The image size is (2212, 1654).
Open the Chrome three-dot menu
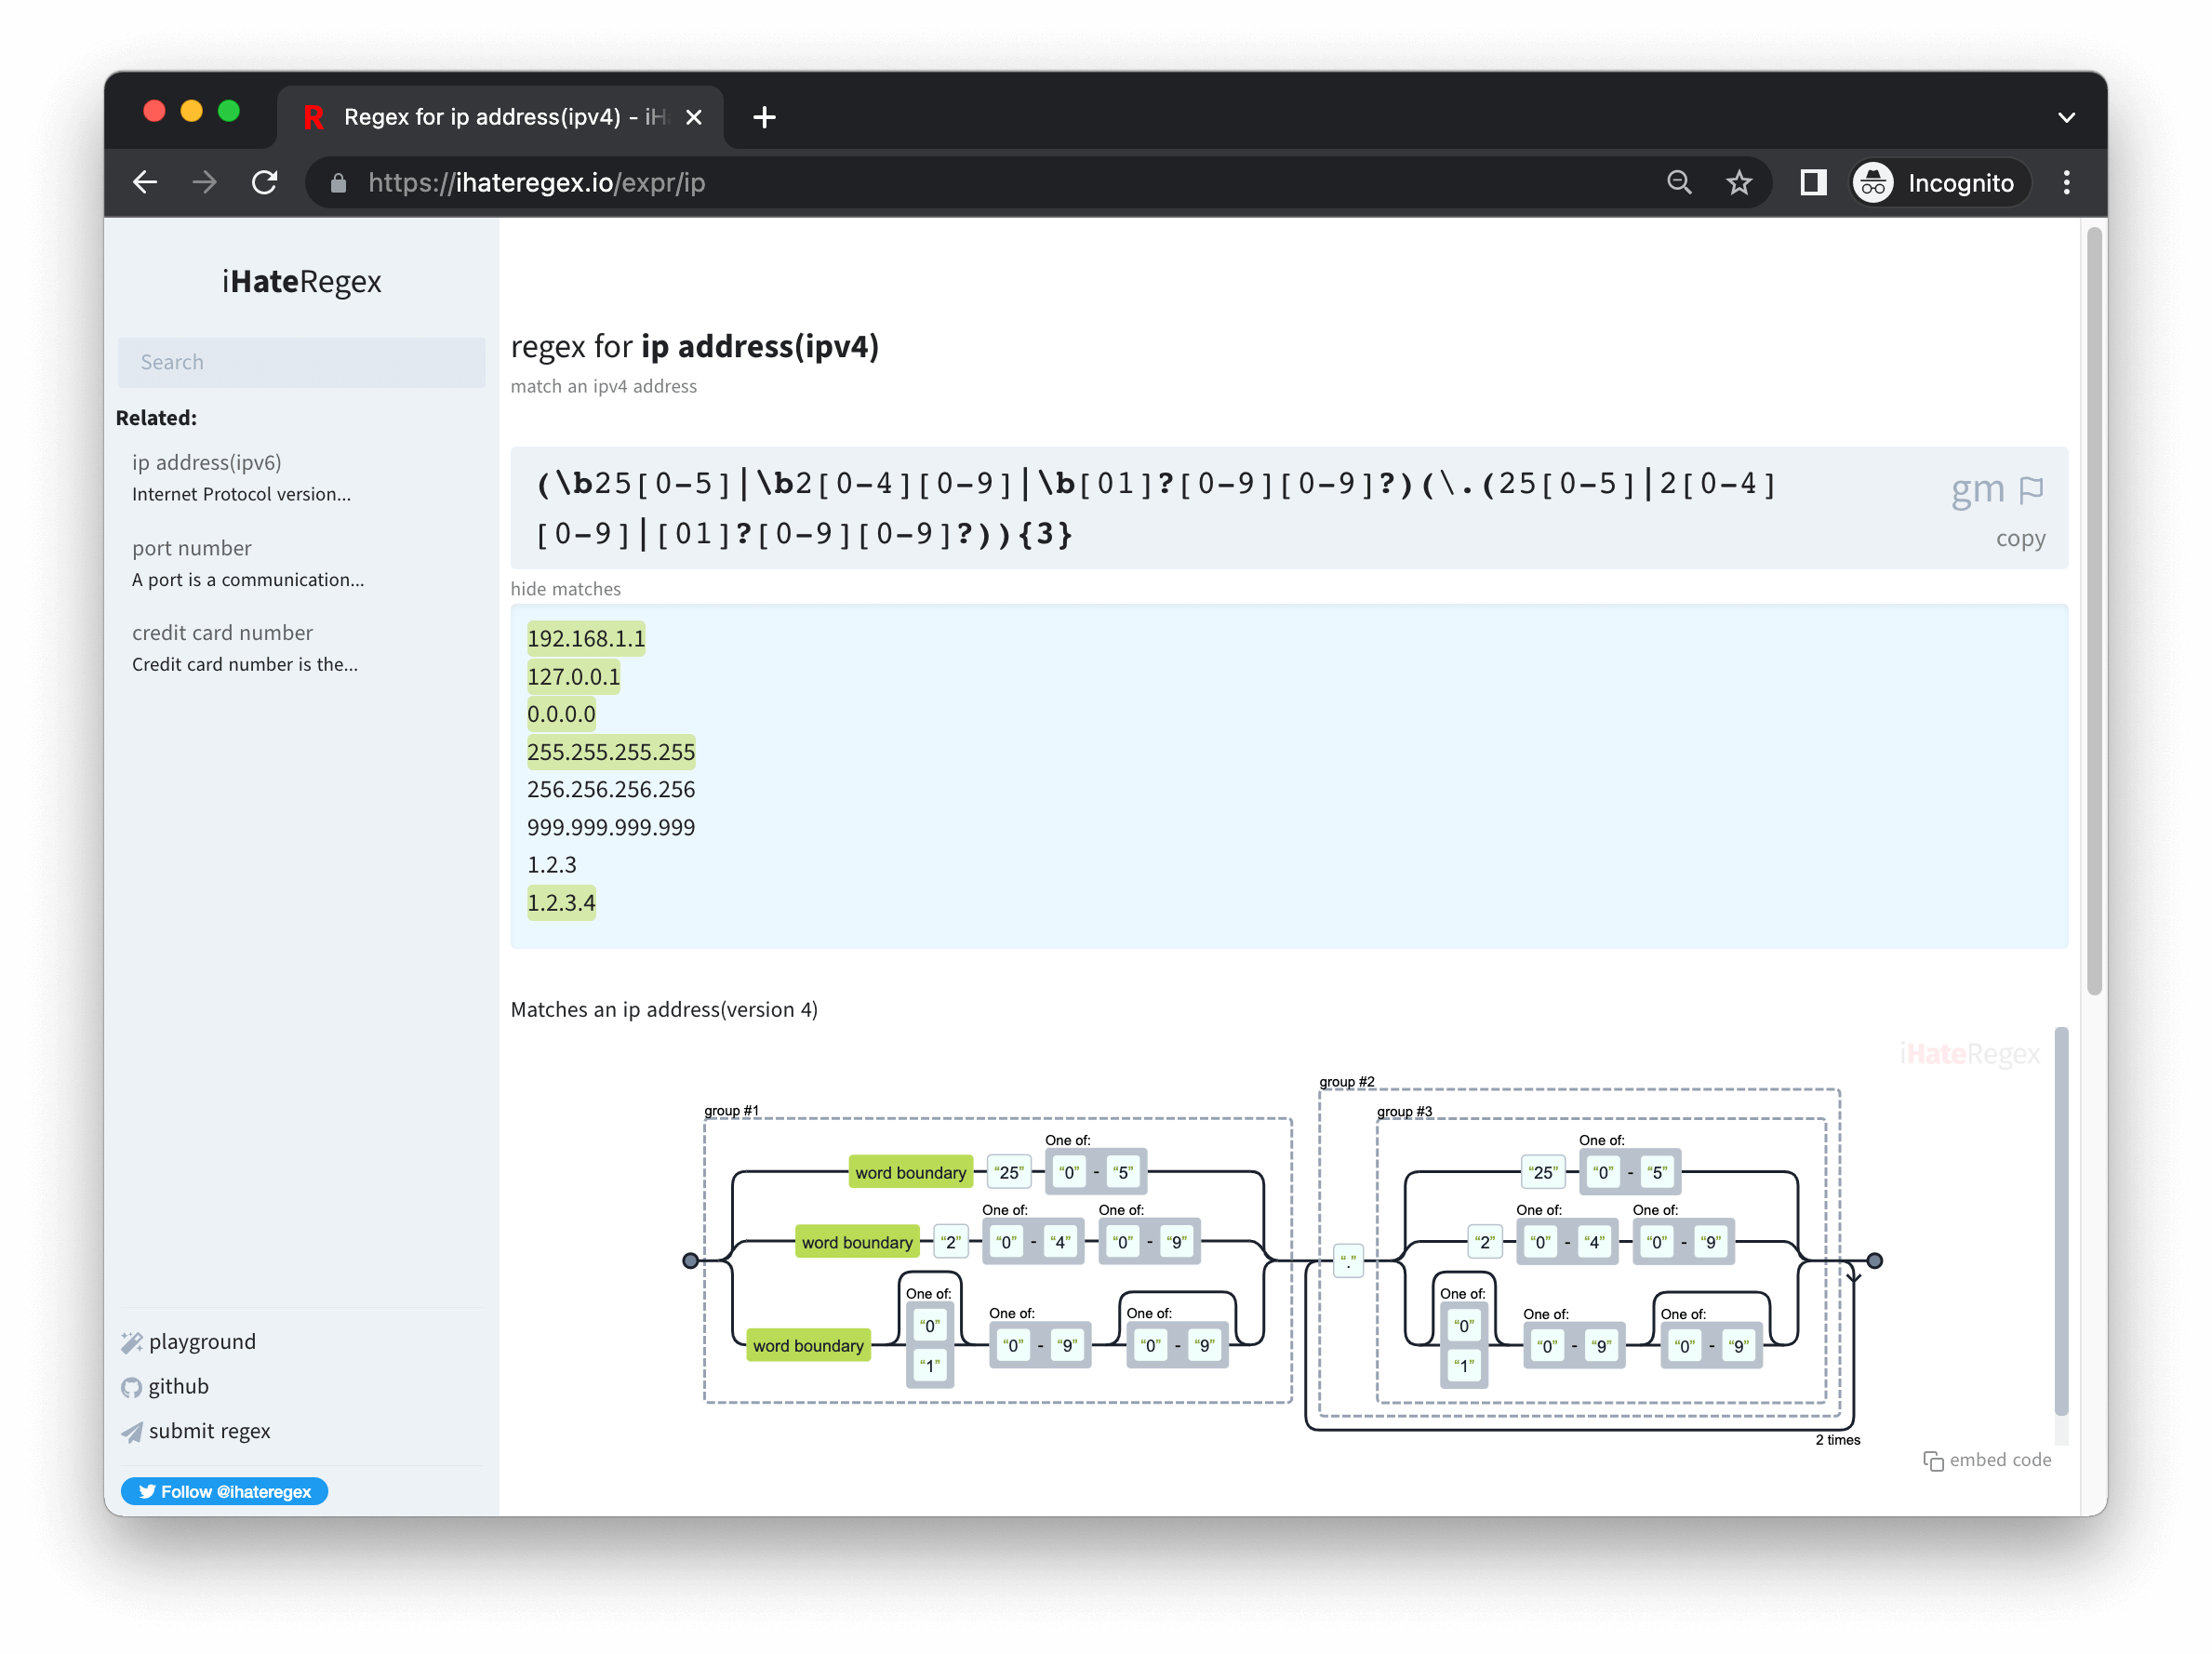(x=2066, y=183)
